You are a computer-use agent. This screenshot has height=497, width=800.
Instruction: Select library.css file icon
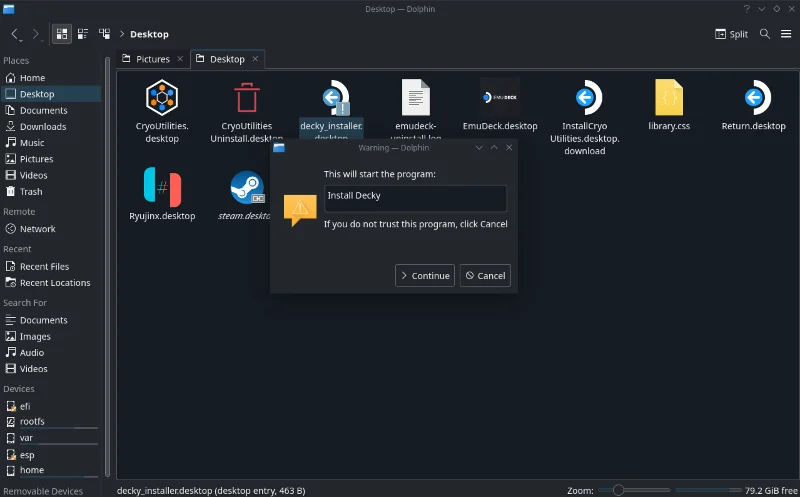(x=669, y=97)
